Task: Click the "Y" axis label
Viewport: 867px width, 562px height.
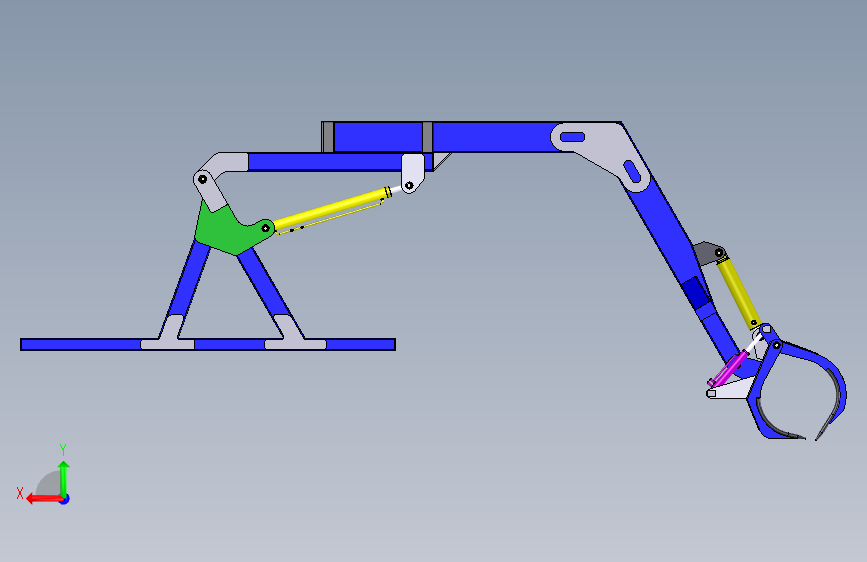Action: tap(63, 449)
